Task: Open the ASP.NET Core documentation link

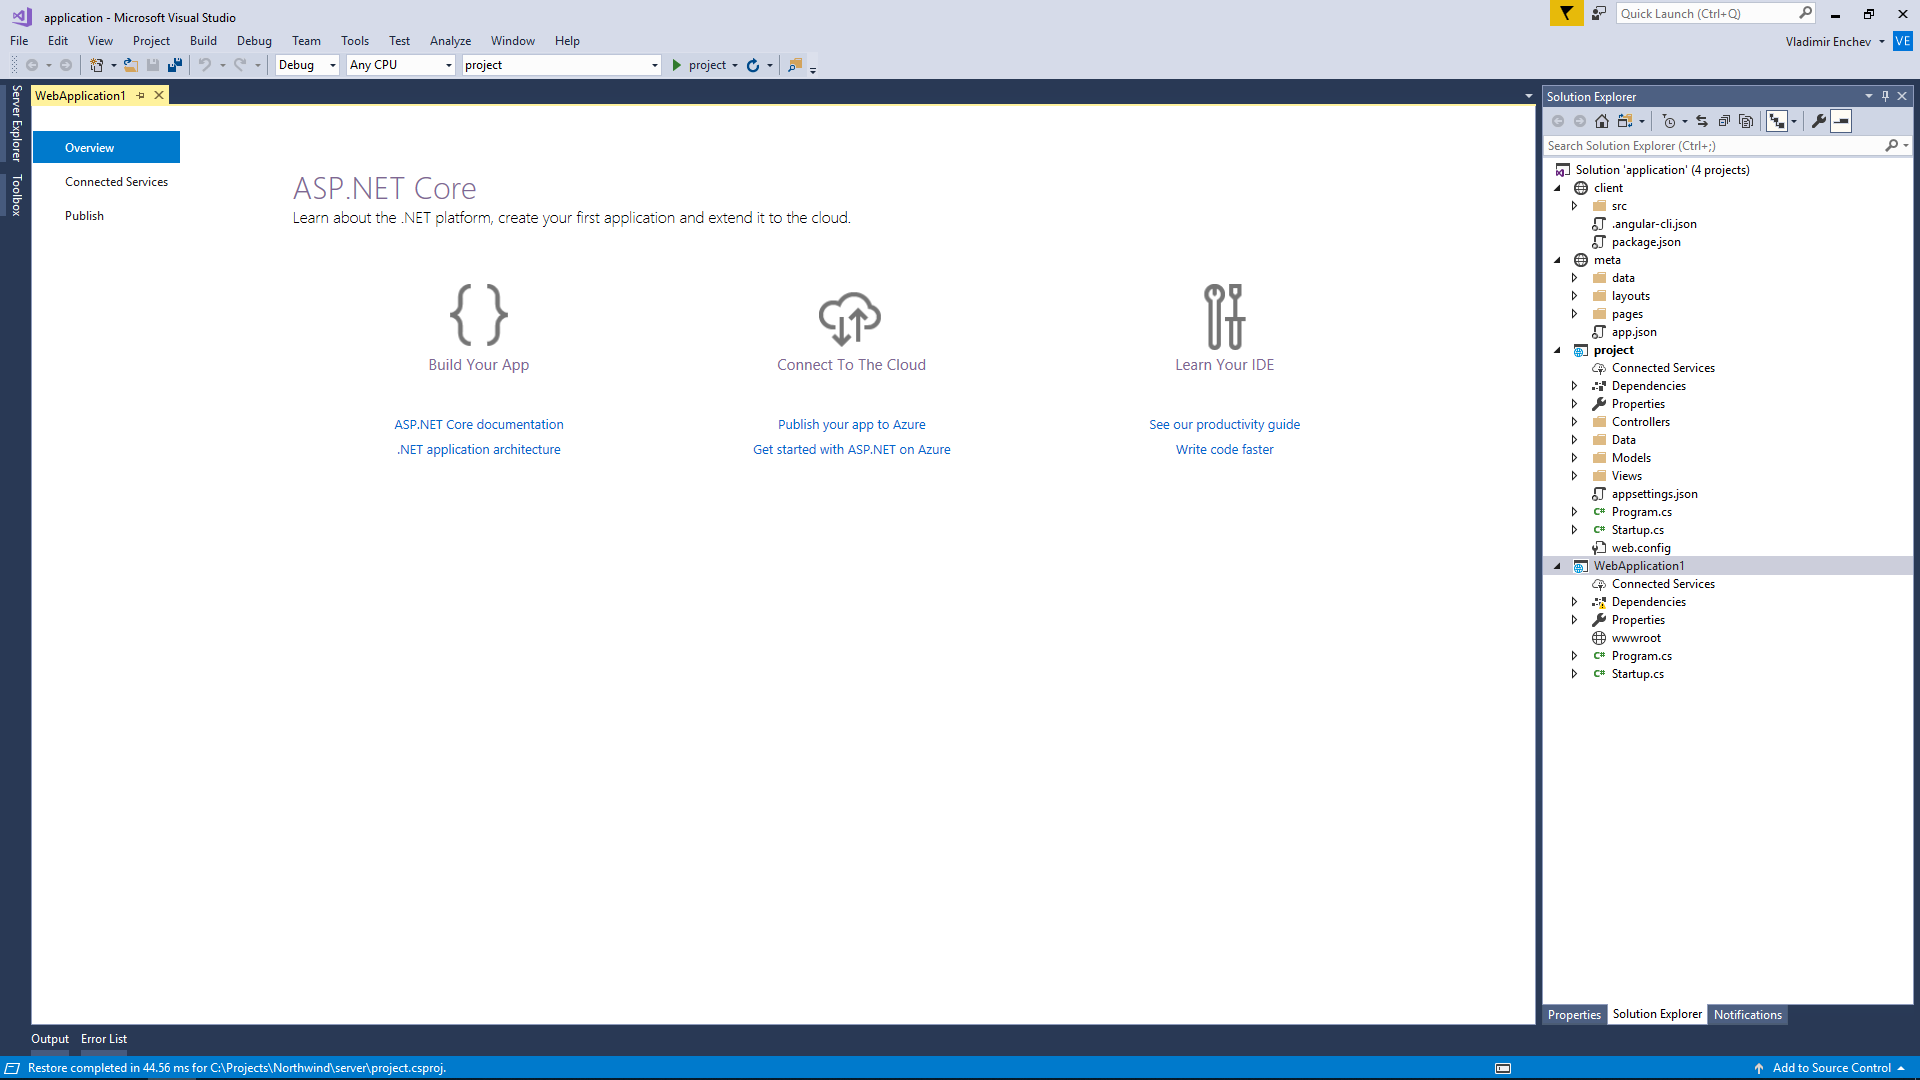Action: click(479, 425)
